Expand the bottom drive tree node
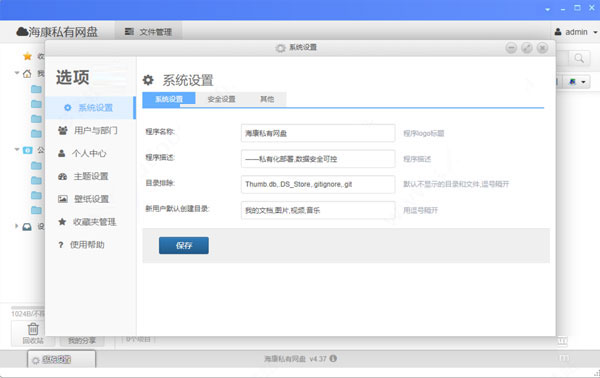 [16, 226]
